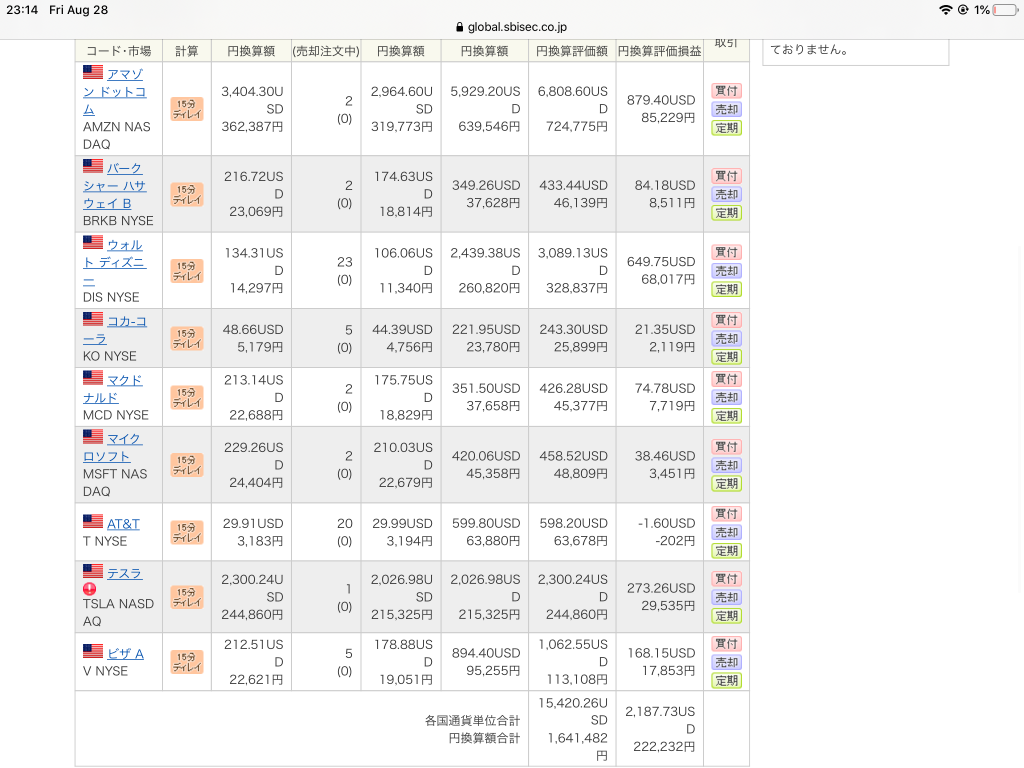
Task: Click 売却 (sell) button for KO
Action: click(x=726, y=338)
